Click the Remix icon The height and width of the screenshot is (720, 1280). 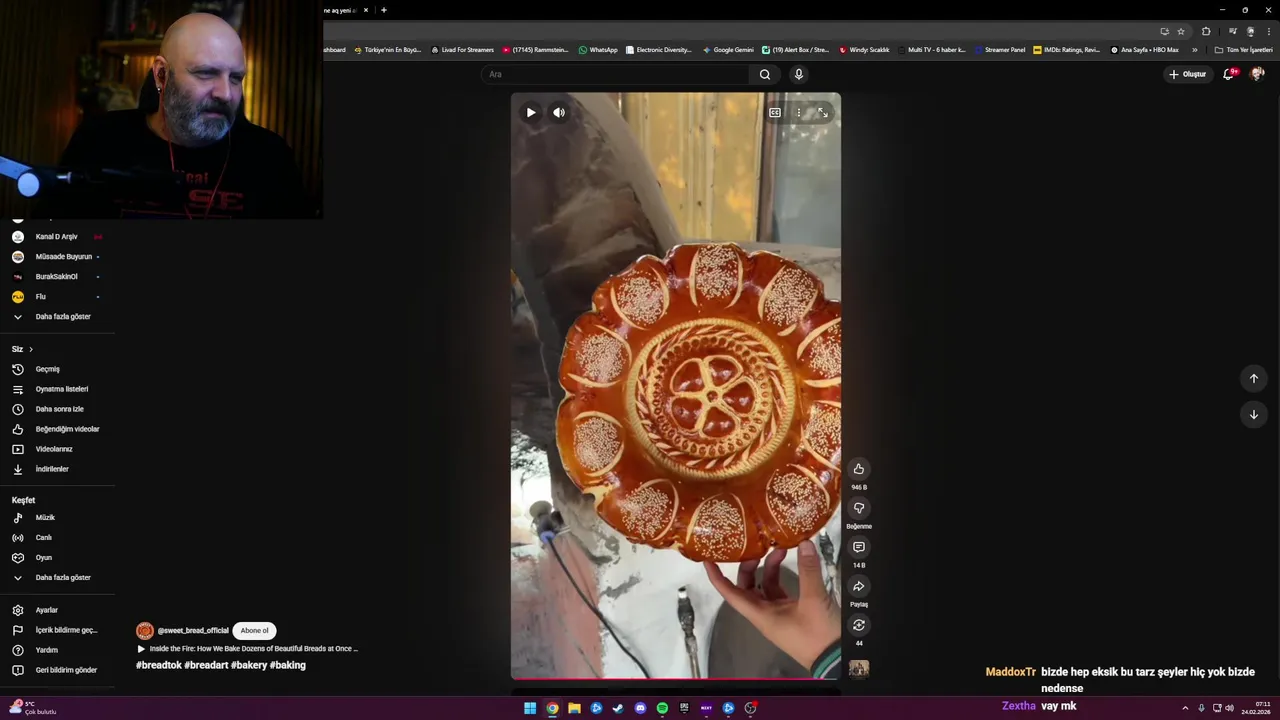(x=858, y=625)
